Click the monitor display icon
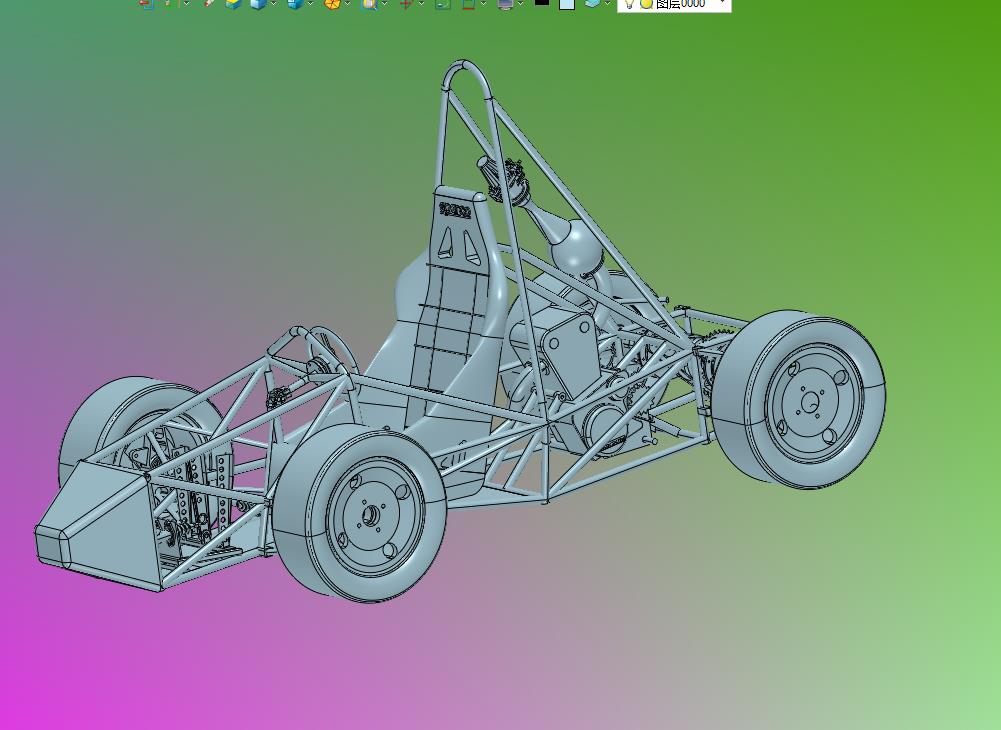 point(506,4)
